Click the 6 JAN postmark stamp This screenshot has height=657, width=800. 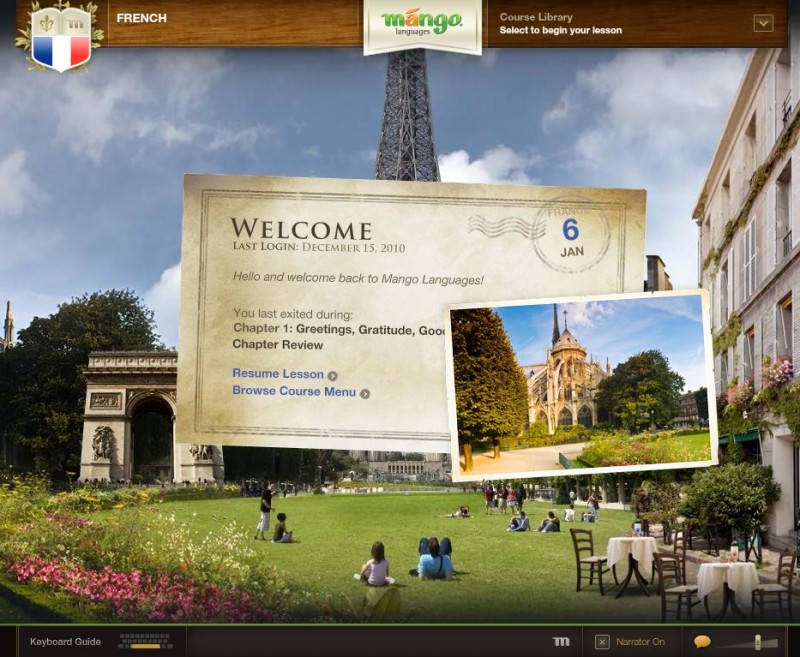pyautogui.click(x=571, y=236)
